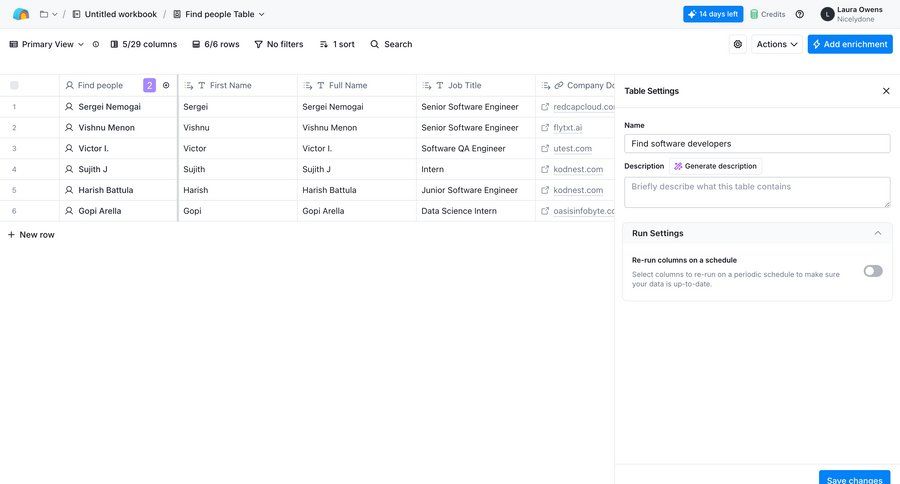Collapse the Run Settings section

click(878, 233)
